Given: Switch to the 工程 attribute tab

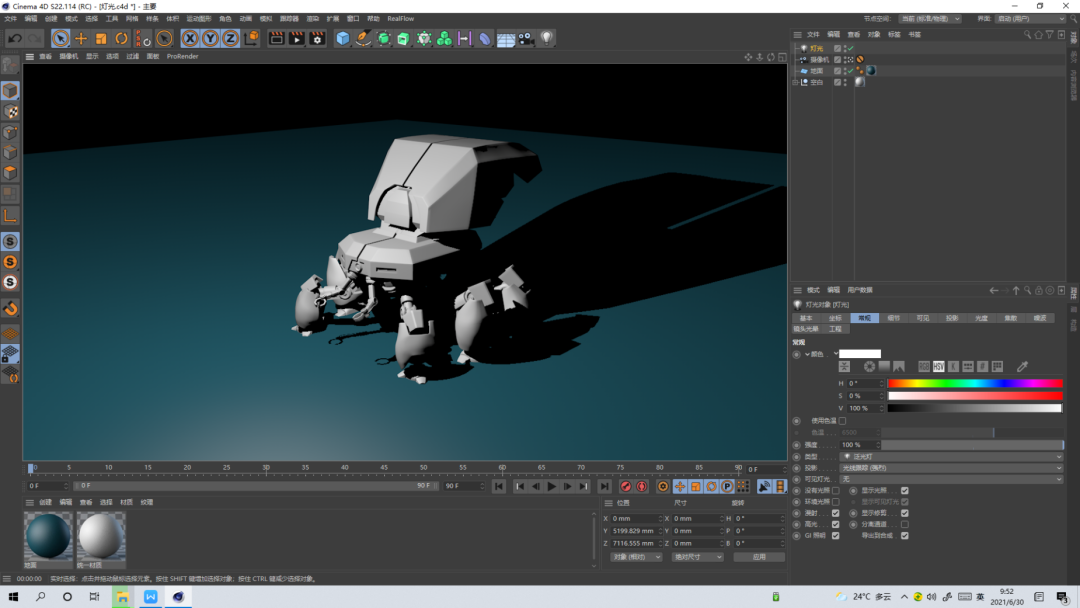Looking at the screenshot, I should click(x=835, y=329).
